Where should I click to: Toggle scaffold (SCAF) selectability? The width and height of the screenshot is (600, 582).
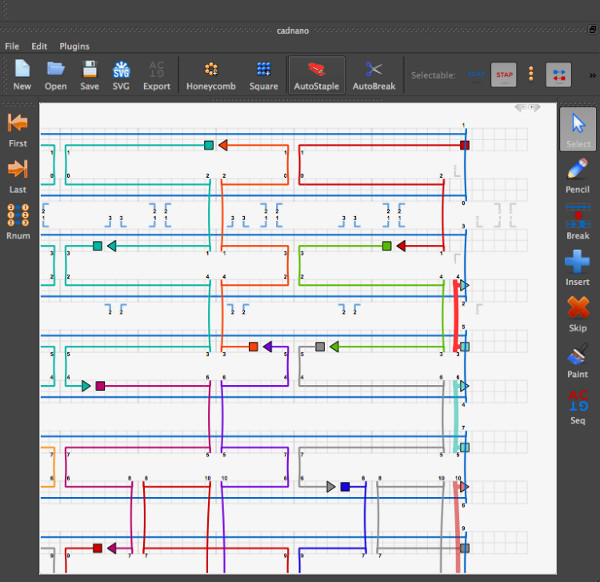[476, 74]
